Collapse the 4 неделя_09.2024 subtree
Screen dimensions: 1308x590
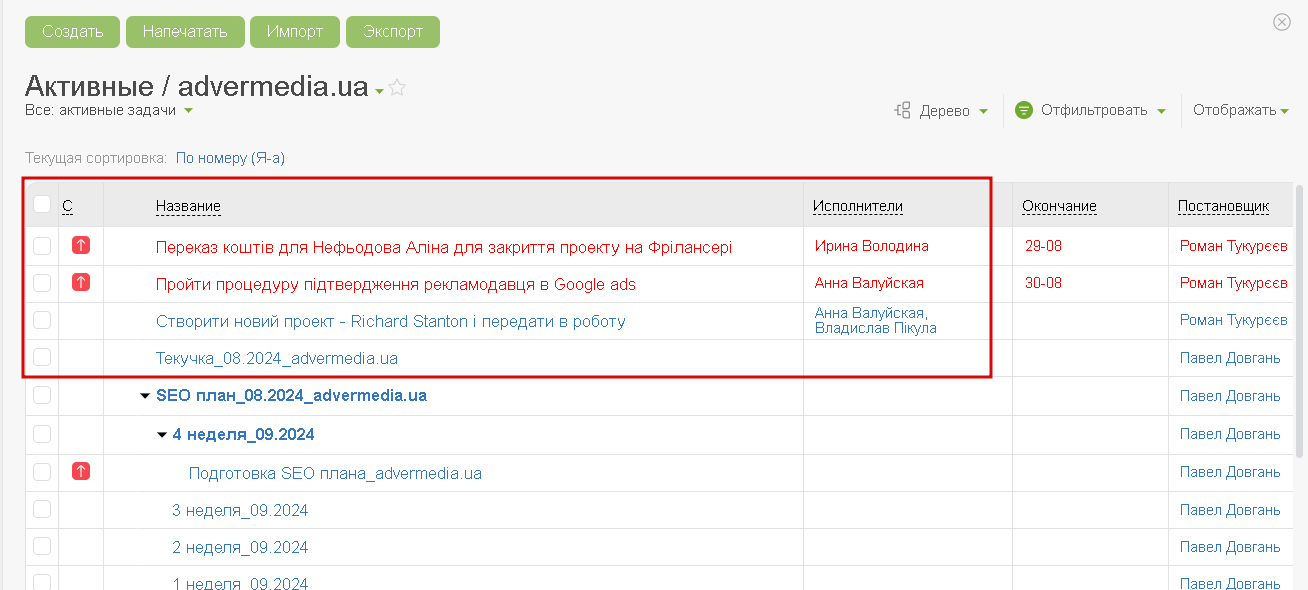click(x=162, y=435)
